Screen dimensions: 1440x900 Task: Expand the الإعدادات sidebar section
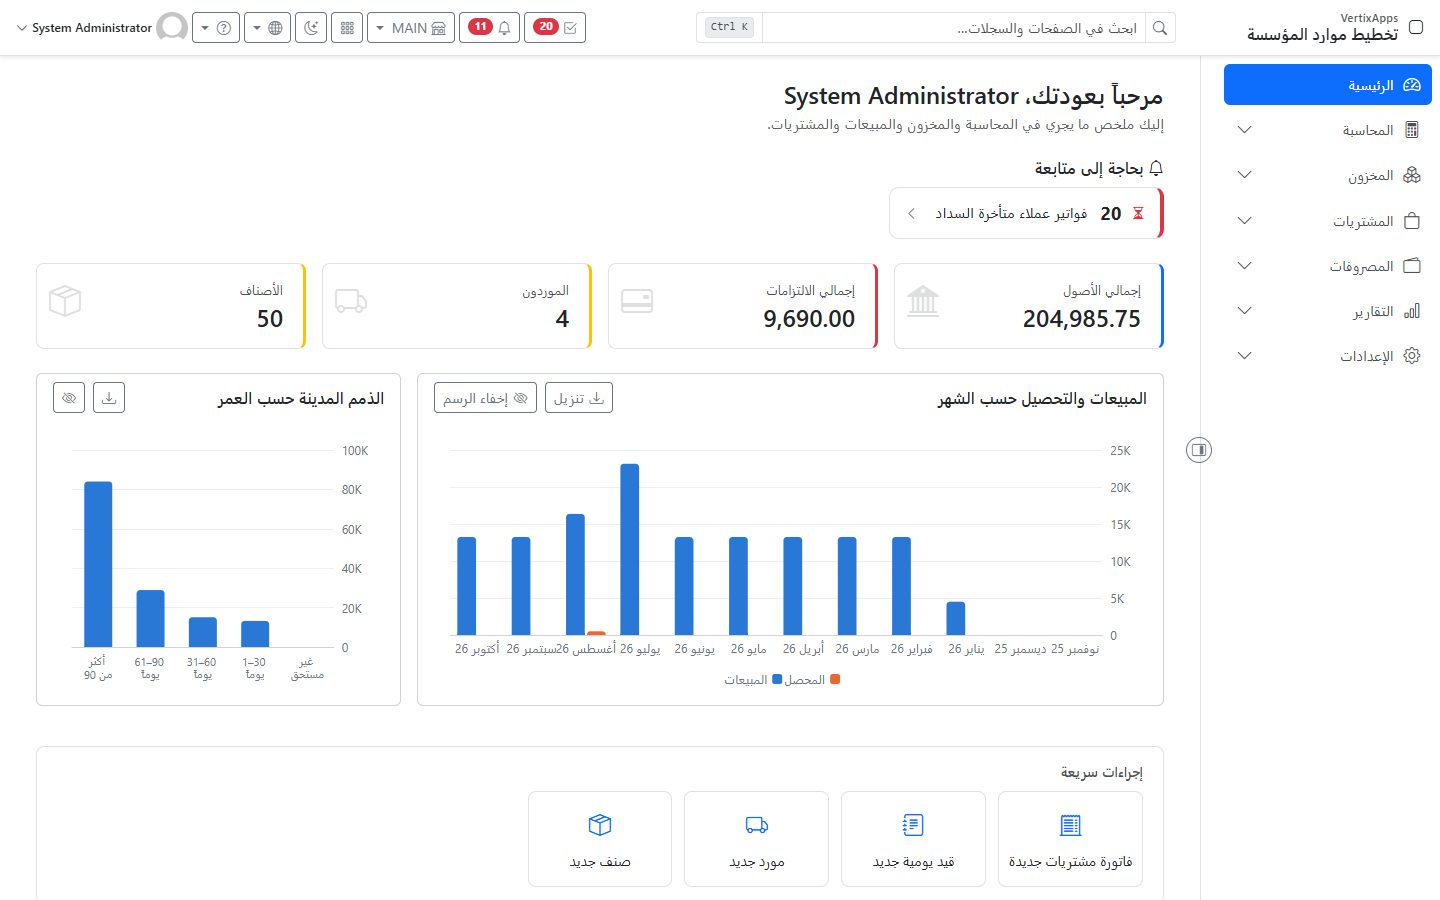click(x=1328, y=356)
